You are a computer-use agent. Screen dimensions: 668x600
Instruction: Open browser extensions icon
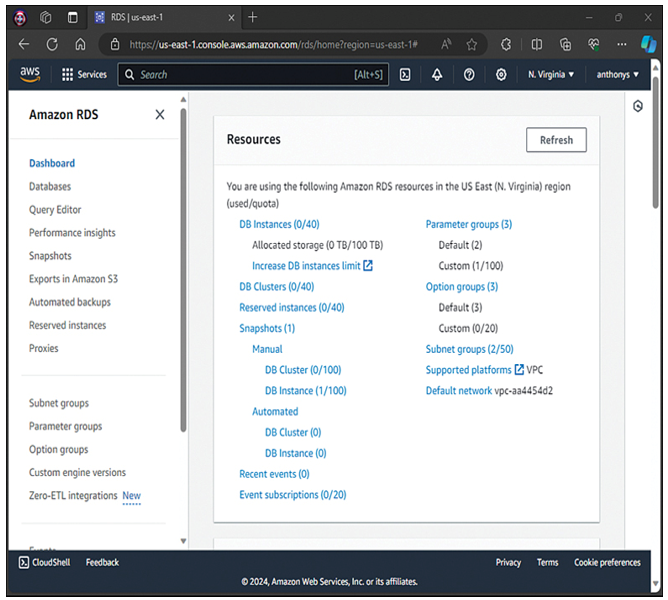pyautogui.click(x=506, y=44)
